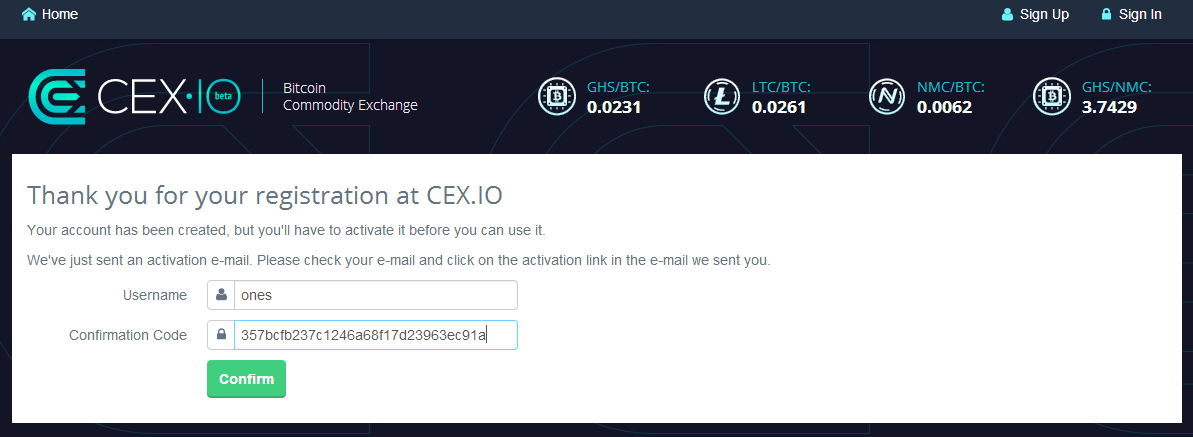The image size is (1193, 437).
Task: Go to Sign In
Action: pos(1140,15)
